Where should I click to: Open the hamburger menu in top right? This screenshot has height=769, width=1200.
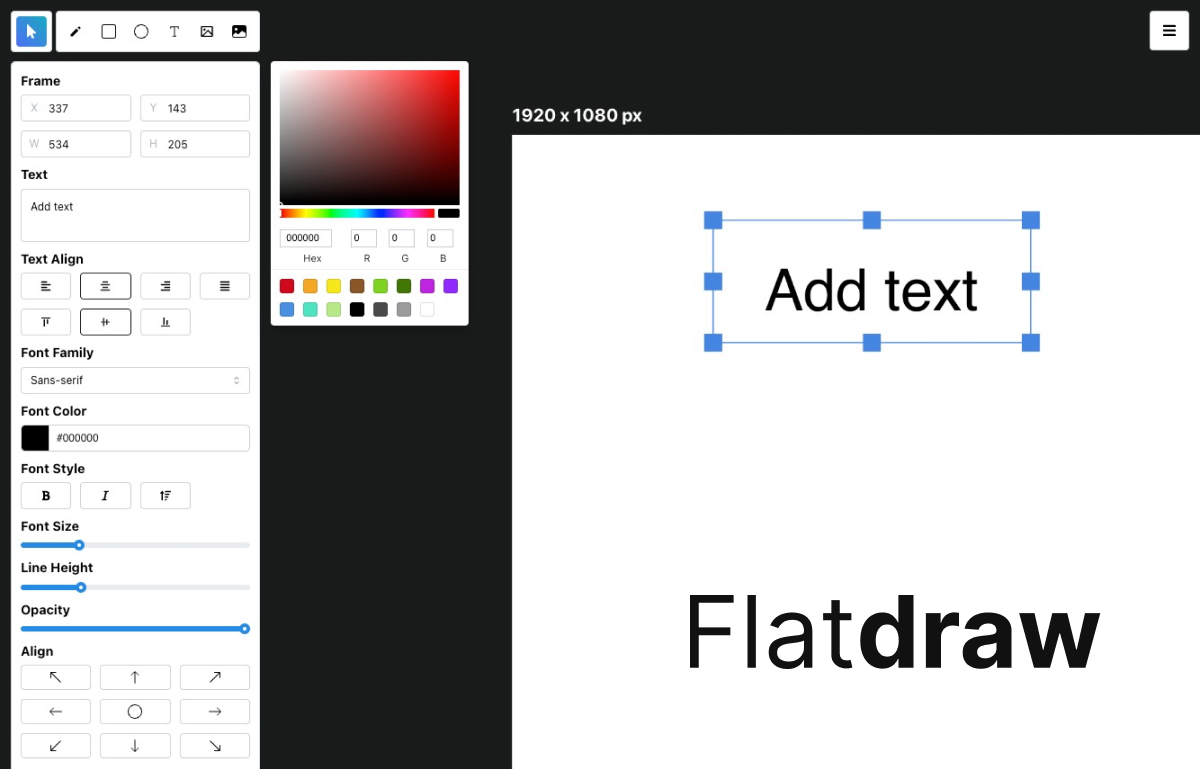click(1169, 30)
